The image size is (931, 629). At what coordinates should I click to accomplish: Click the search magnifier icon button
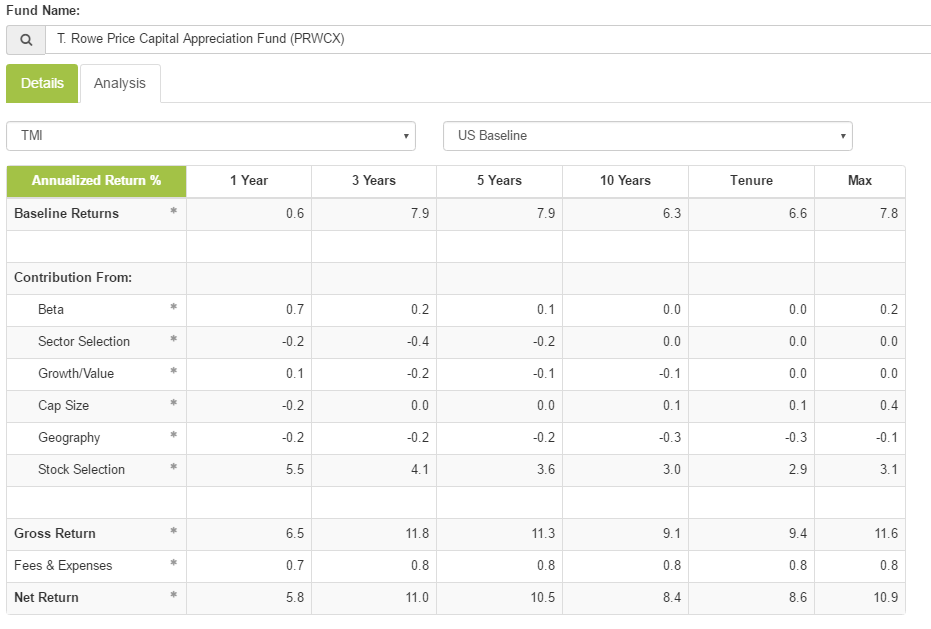26,40
